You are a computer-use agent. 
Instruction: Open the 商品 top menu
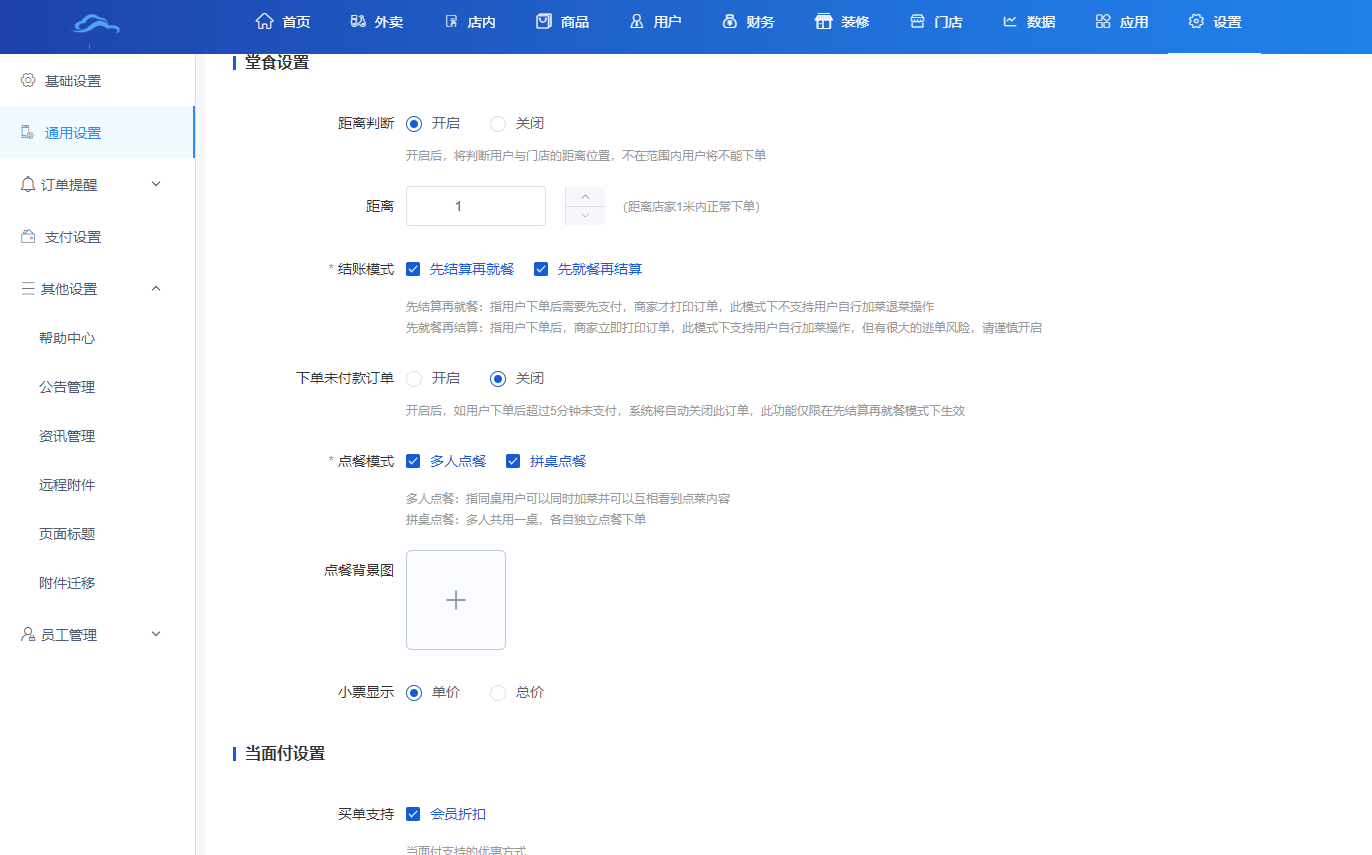tap(562, 22)
